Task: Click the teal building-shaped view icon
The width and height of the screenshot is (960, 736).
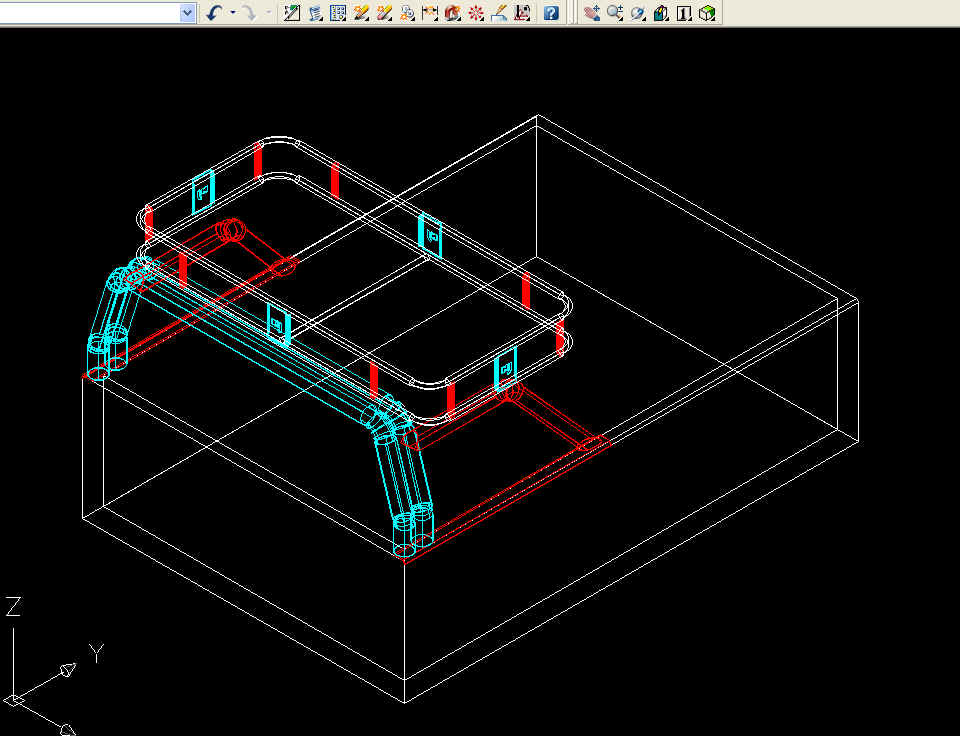Action: tap(661, 13)
